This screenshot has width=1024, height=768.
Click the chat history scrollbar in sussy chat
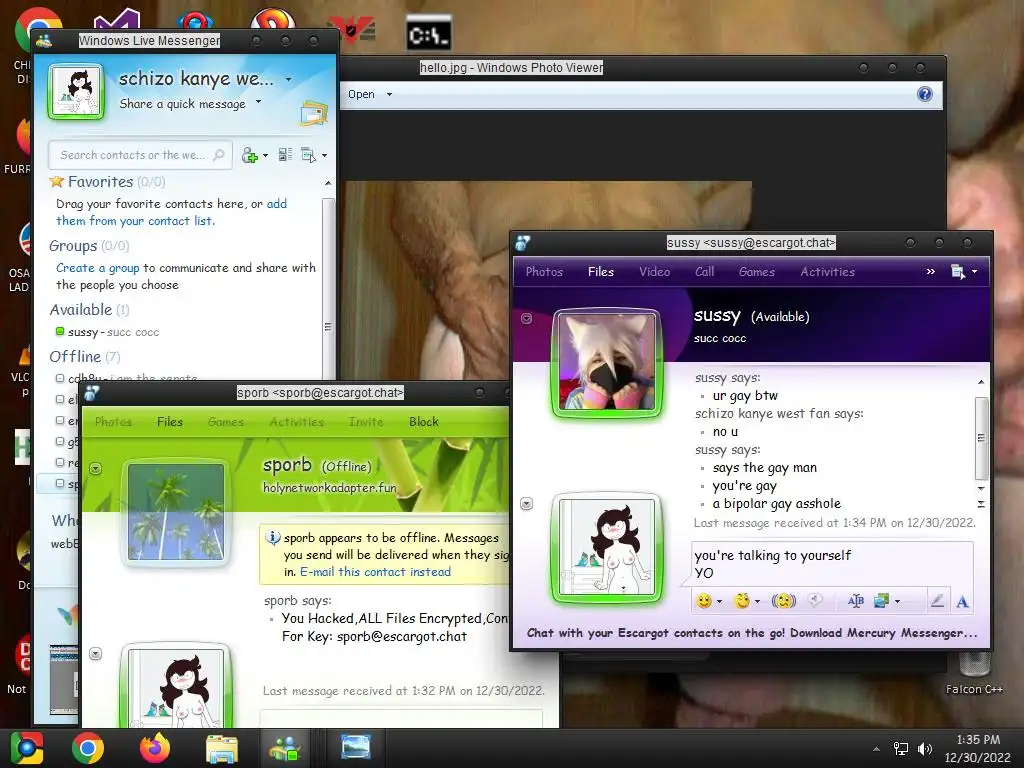[981, 439]
